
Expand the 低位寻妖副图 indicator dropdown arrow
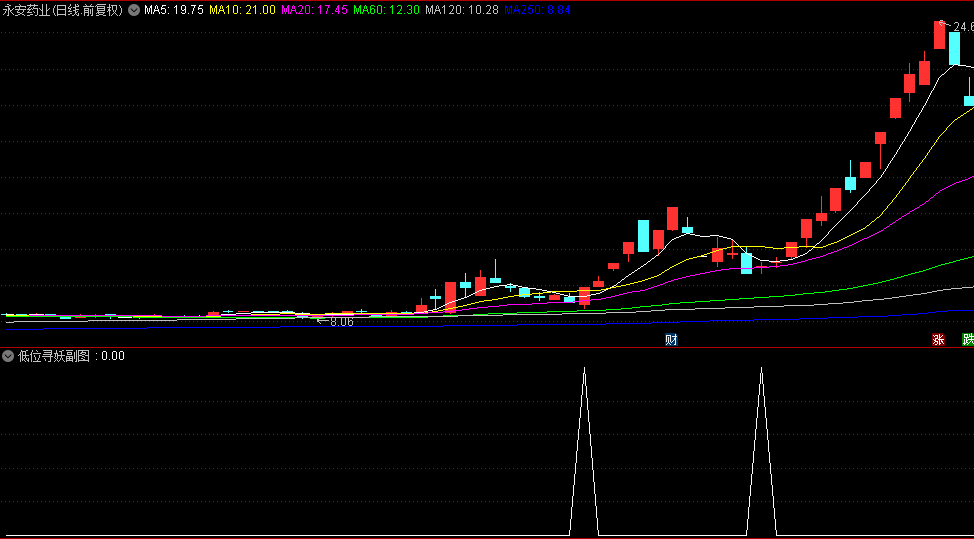(9, 356)
